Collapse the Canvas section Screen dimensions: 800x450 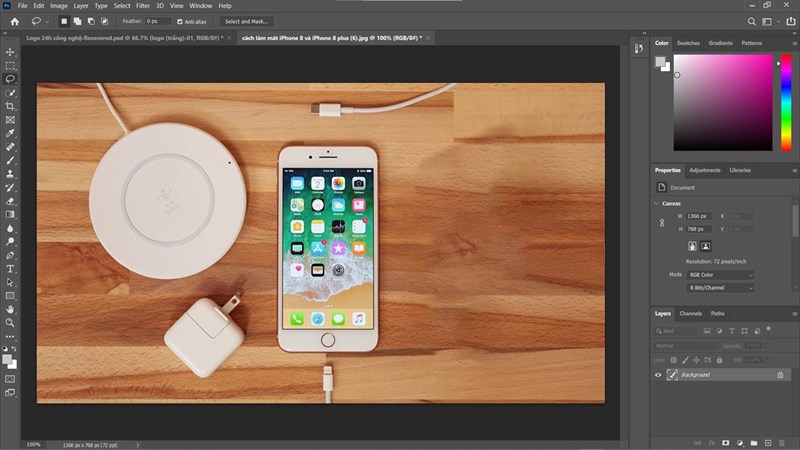pos(657,204)
